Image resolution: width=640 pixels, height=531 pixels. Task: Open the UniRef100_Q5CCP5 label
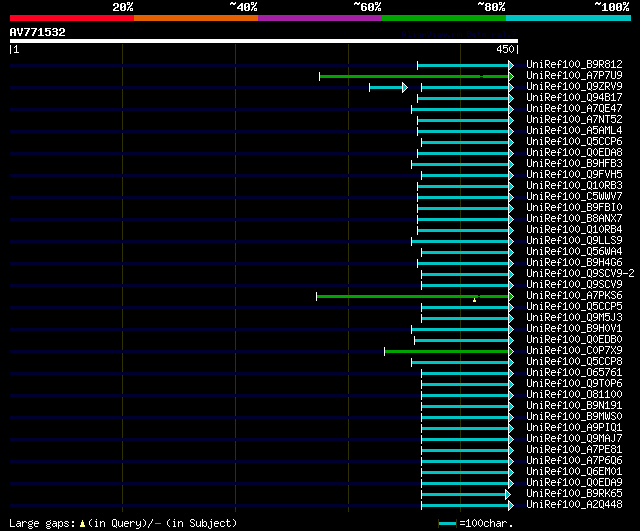coord(574,307)
